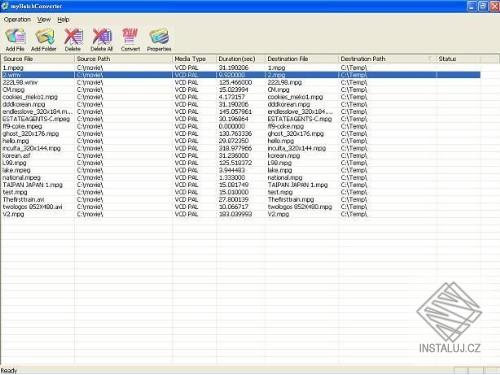
Task: Sort by Destination Path column header
Action: (x=387, y=59)
